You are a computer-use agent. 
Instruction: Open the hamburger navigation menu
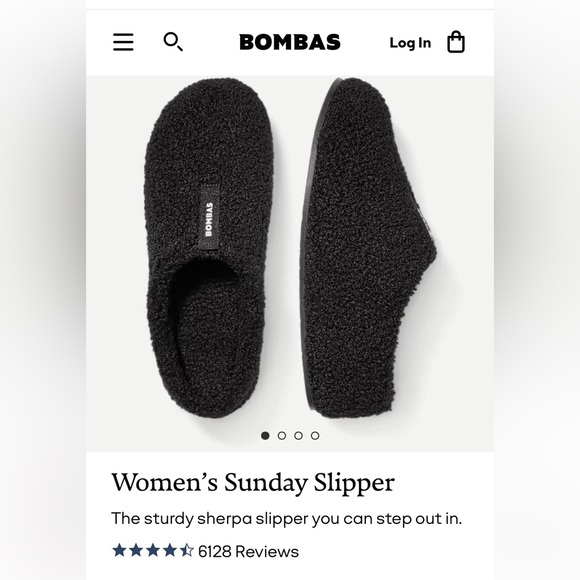(123, 42)
